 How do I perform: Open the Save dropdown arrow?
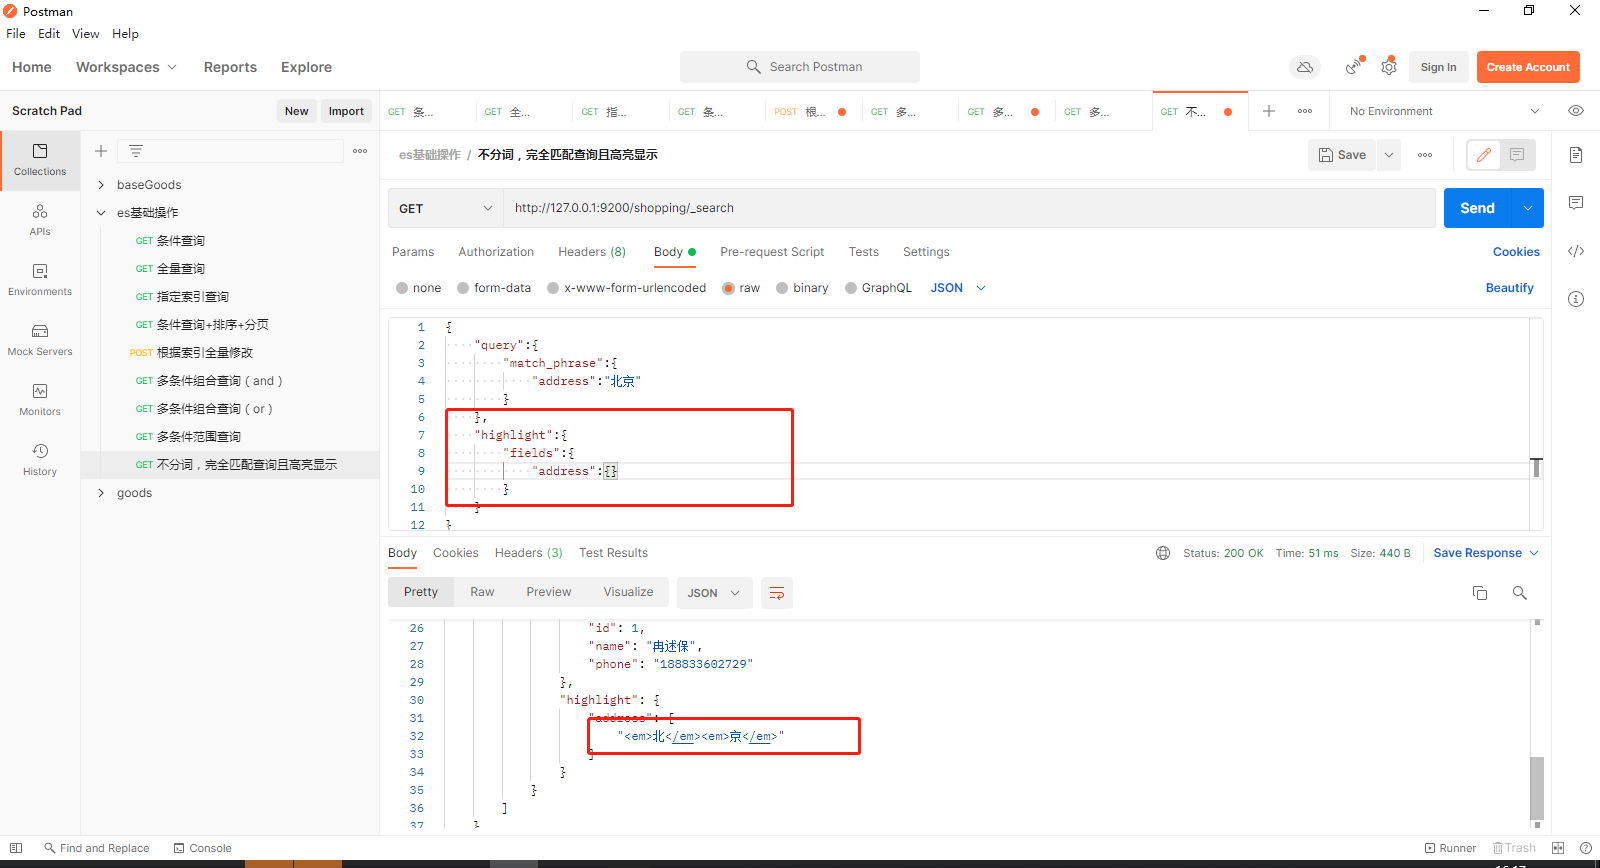coord(1389,155)
